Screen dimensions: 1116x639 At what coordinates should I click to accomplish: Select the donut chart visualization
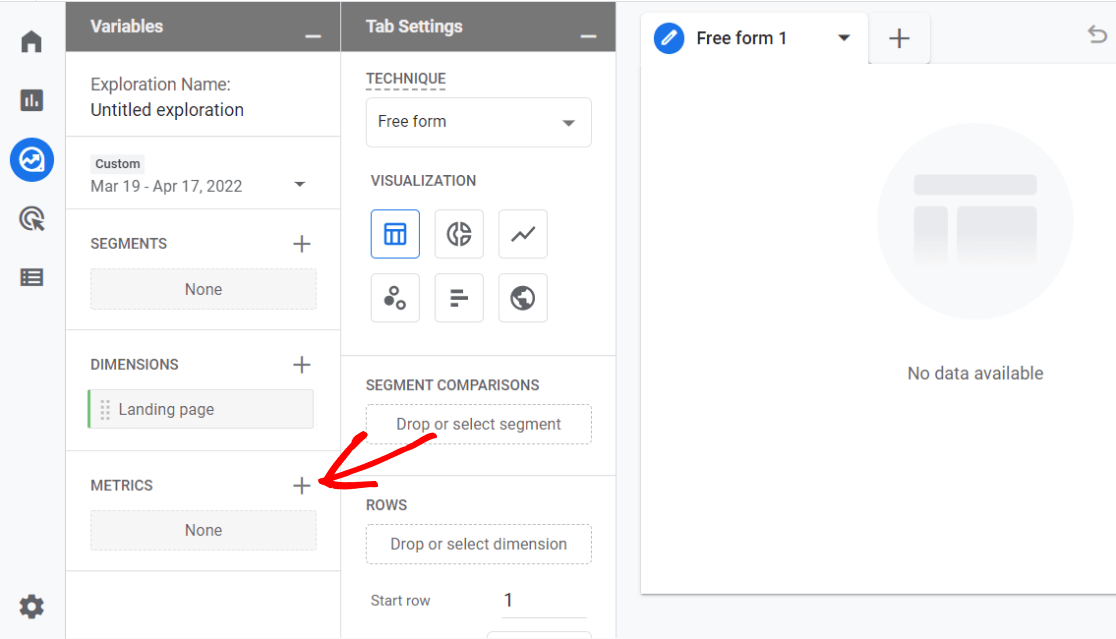pyautogui.click(x=459, y=233)
